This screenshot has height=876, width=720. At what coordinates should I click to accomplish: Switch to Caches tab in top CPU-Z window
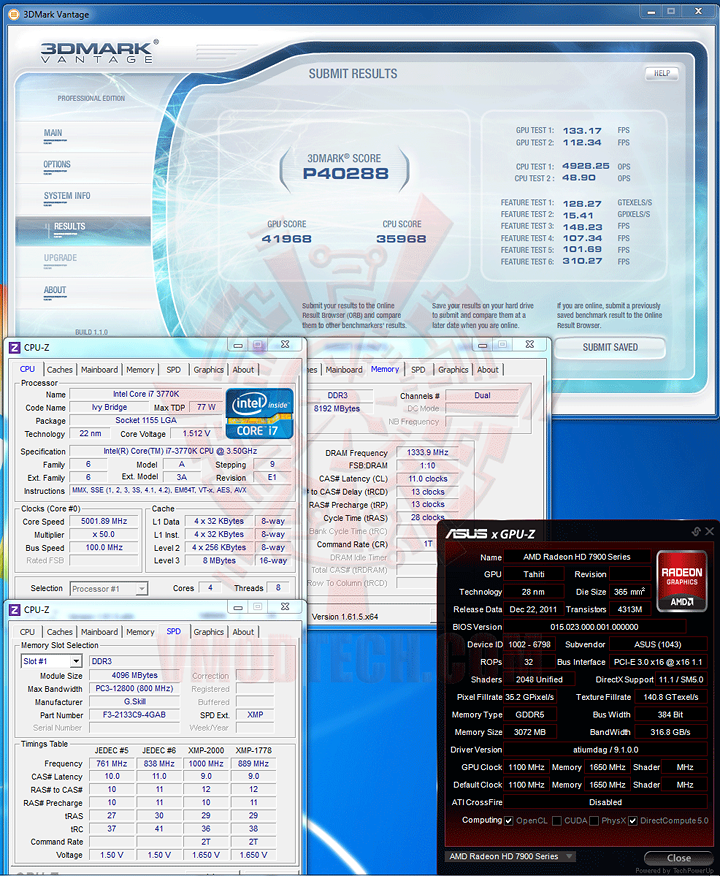point(60,370)
